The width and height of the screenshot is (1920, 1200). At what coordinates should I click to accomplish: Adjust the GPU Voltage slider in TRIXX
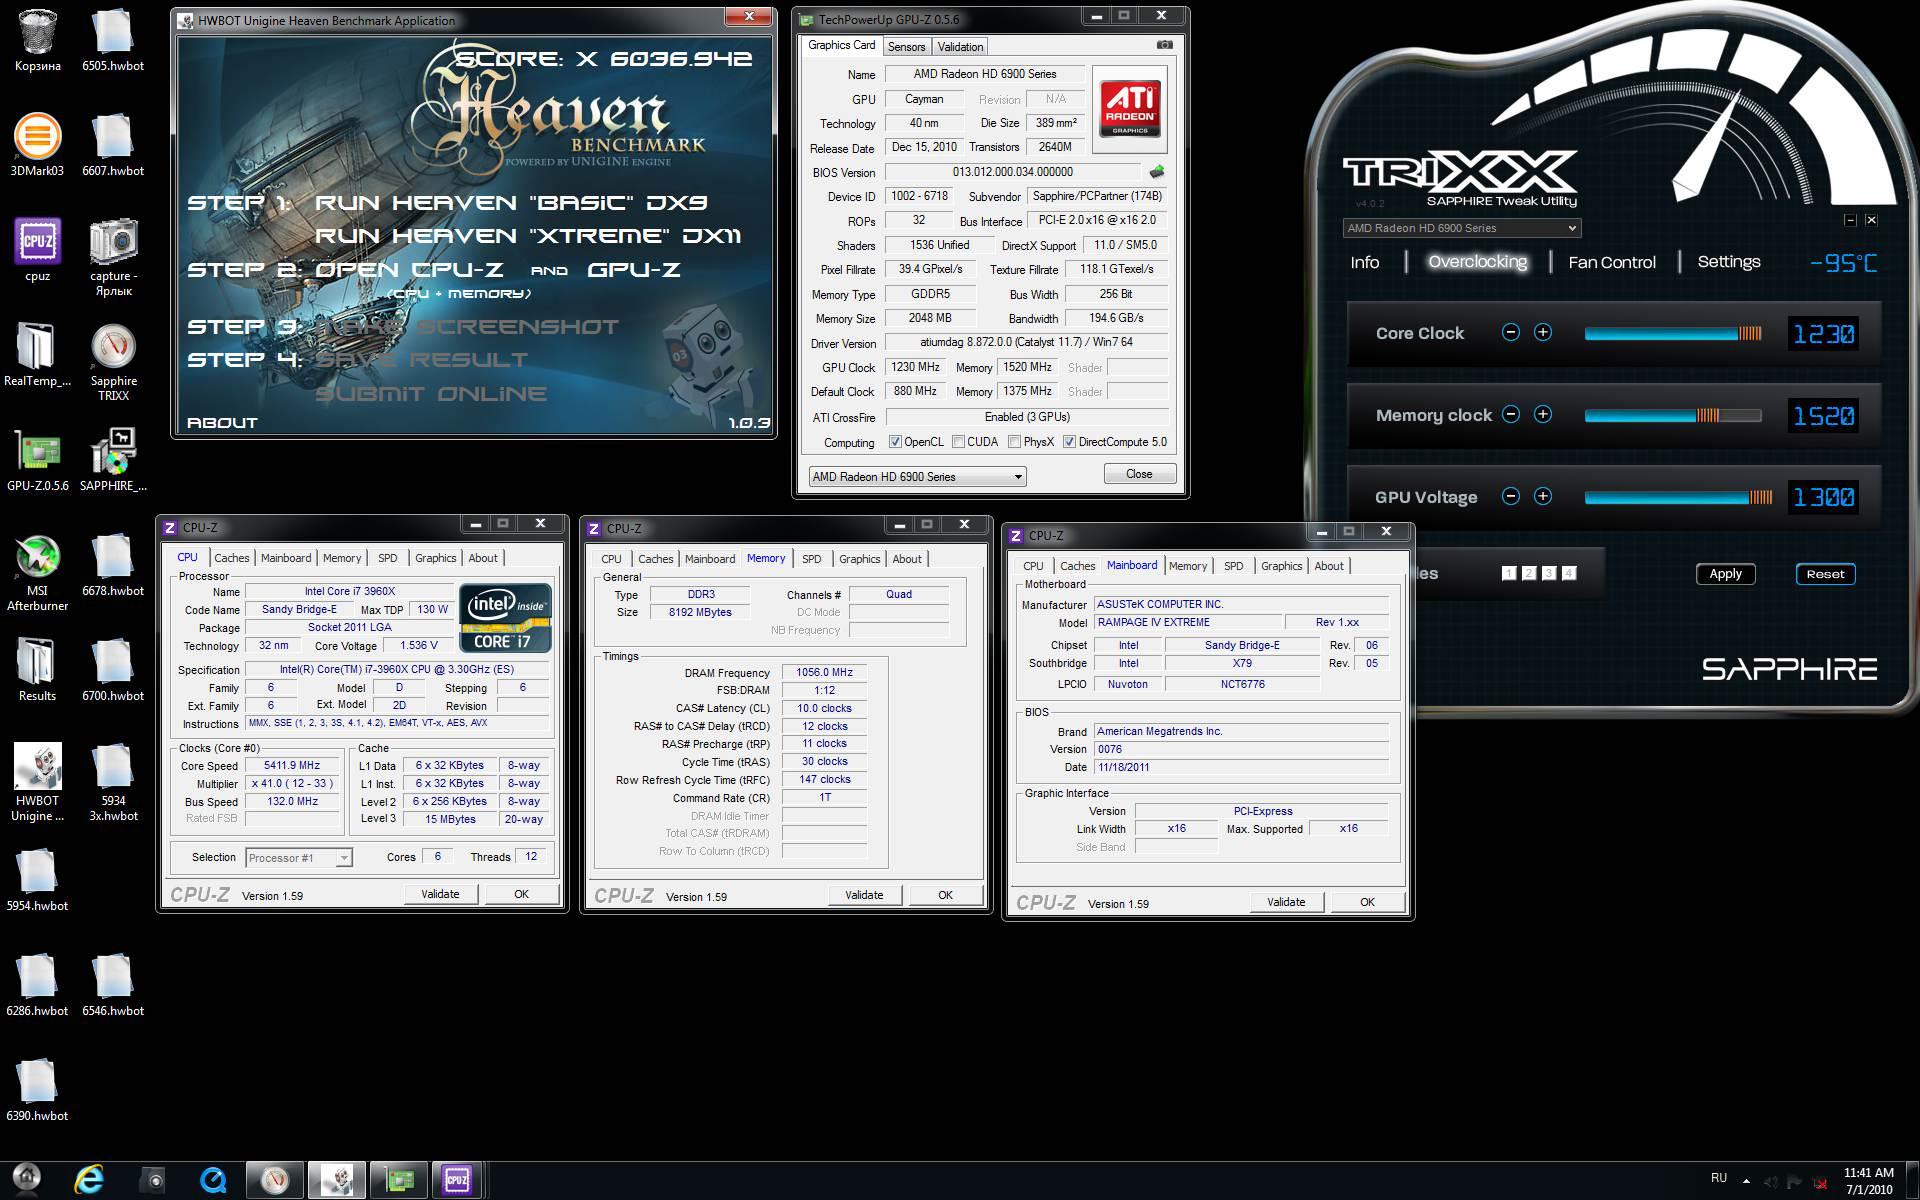[x=1678, y=497]
